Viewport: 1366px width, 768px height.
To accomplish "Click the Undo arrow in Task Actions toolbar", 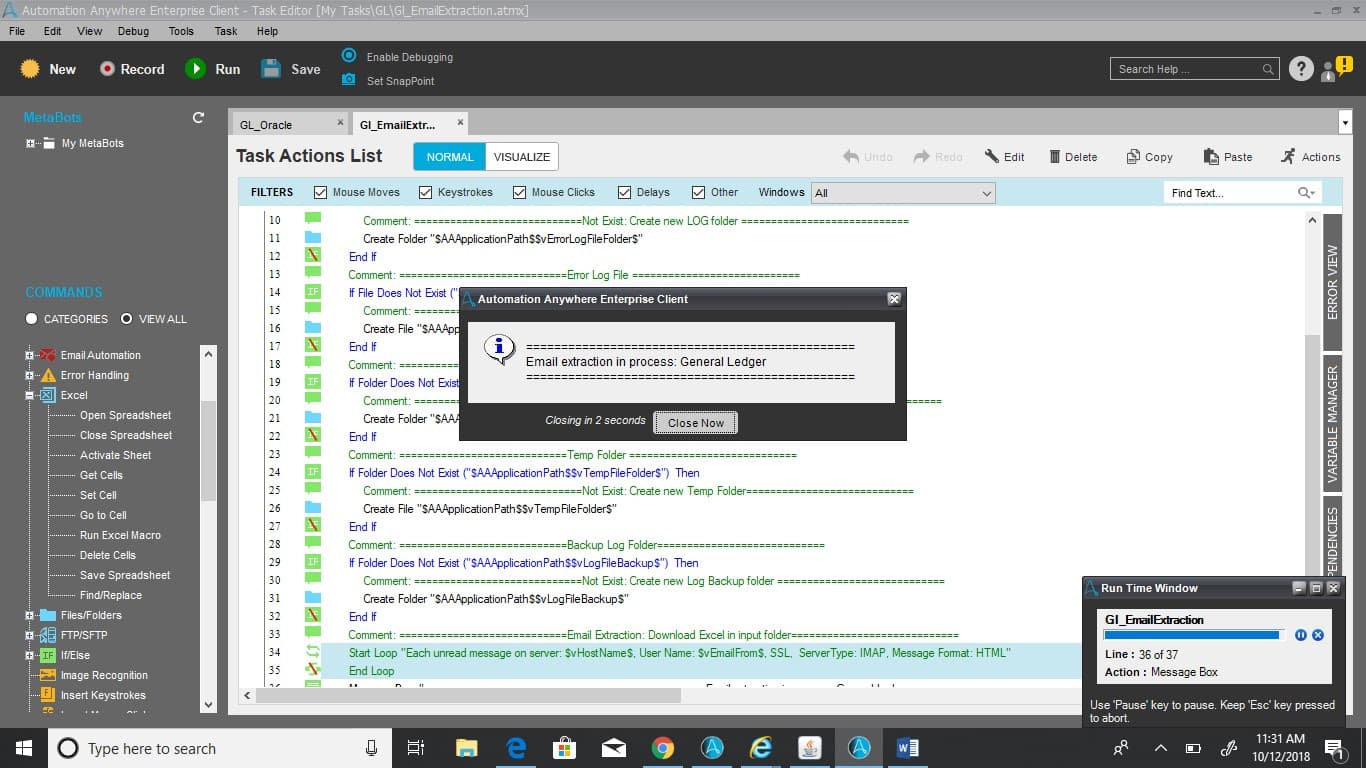I will click(851, 156).
